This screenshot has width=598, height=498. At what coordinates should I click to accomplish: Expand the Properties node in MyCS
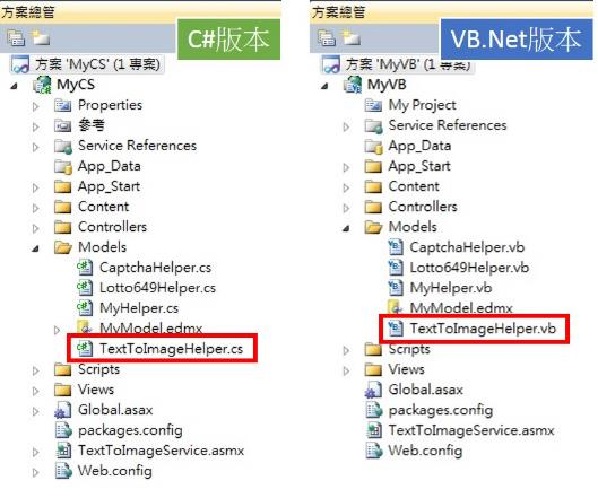[35, 106]
